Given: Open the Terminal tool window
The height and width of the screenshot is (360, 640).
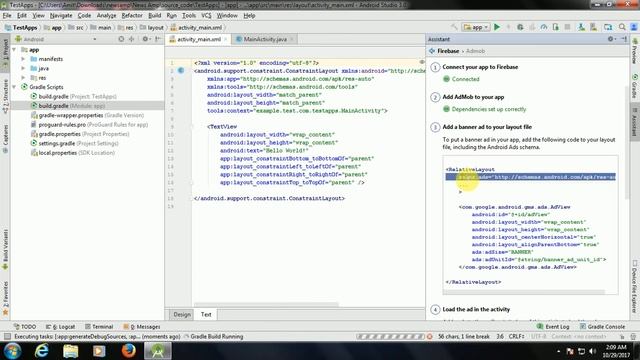Looking at the screenshot, I should [x=99, y=327].
